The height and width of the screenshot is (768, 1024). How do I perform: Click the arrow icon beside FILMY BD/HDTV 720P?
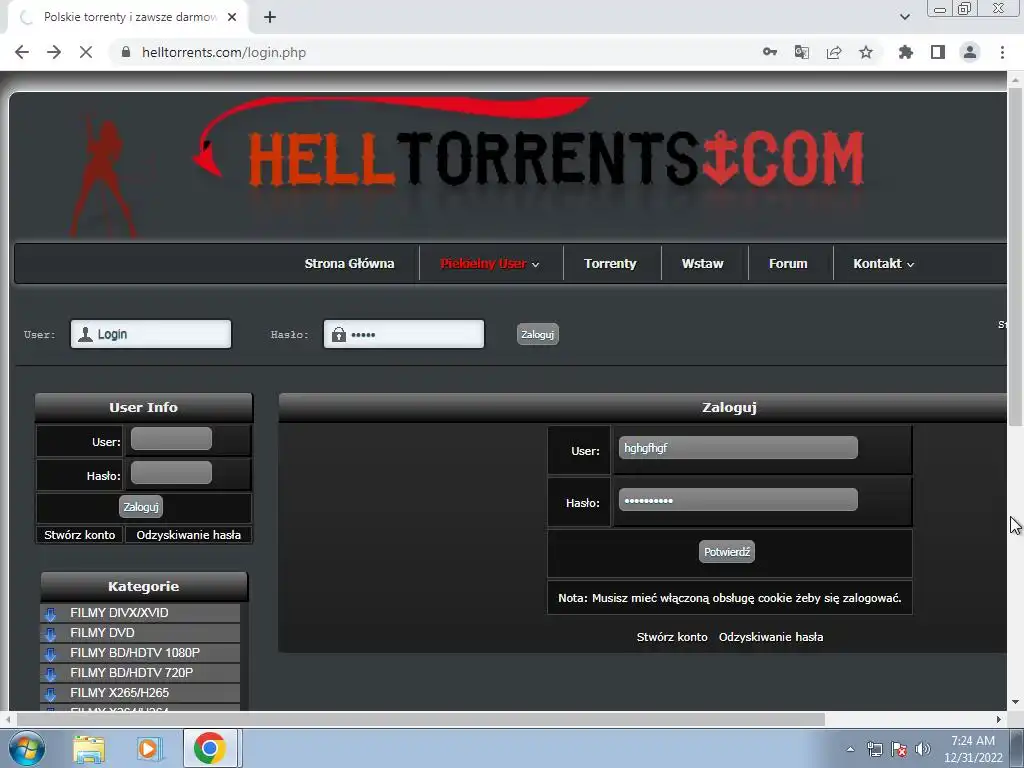click(x=50, y=674)
